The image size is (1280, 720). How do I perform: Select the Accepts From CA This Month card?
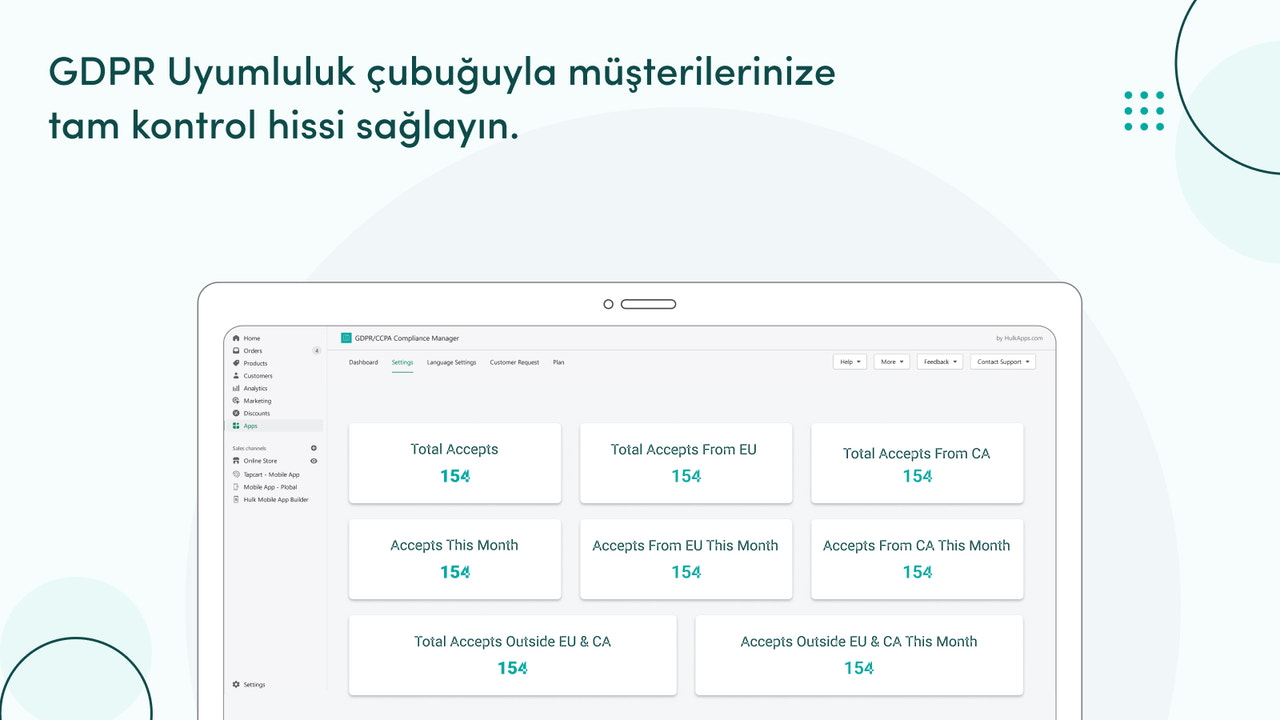[917, 559]
